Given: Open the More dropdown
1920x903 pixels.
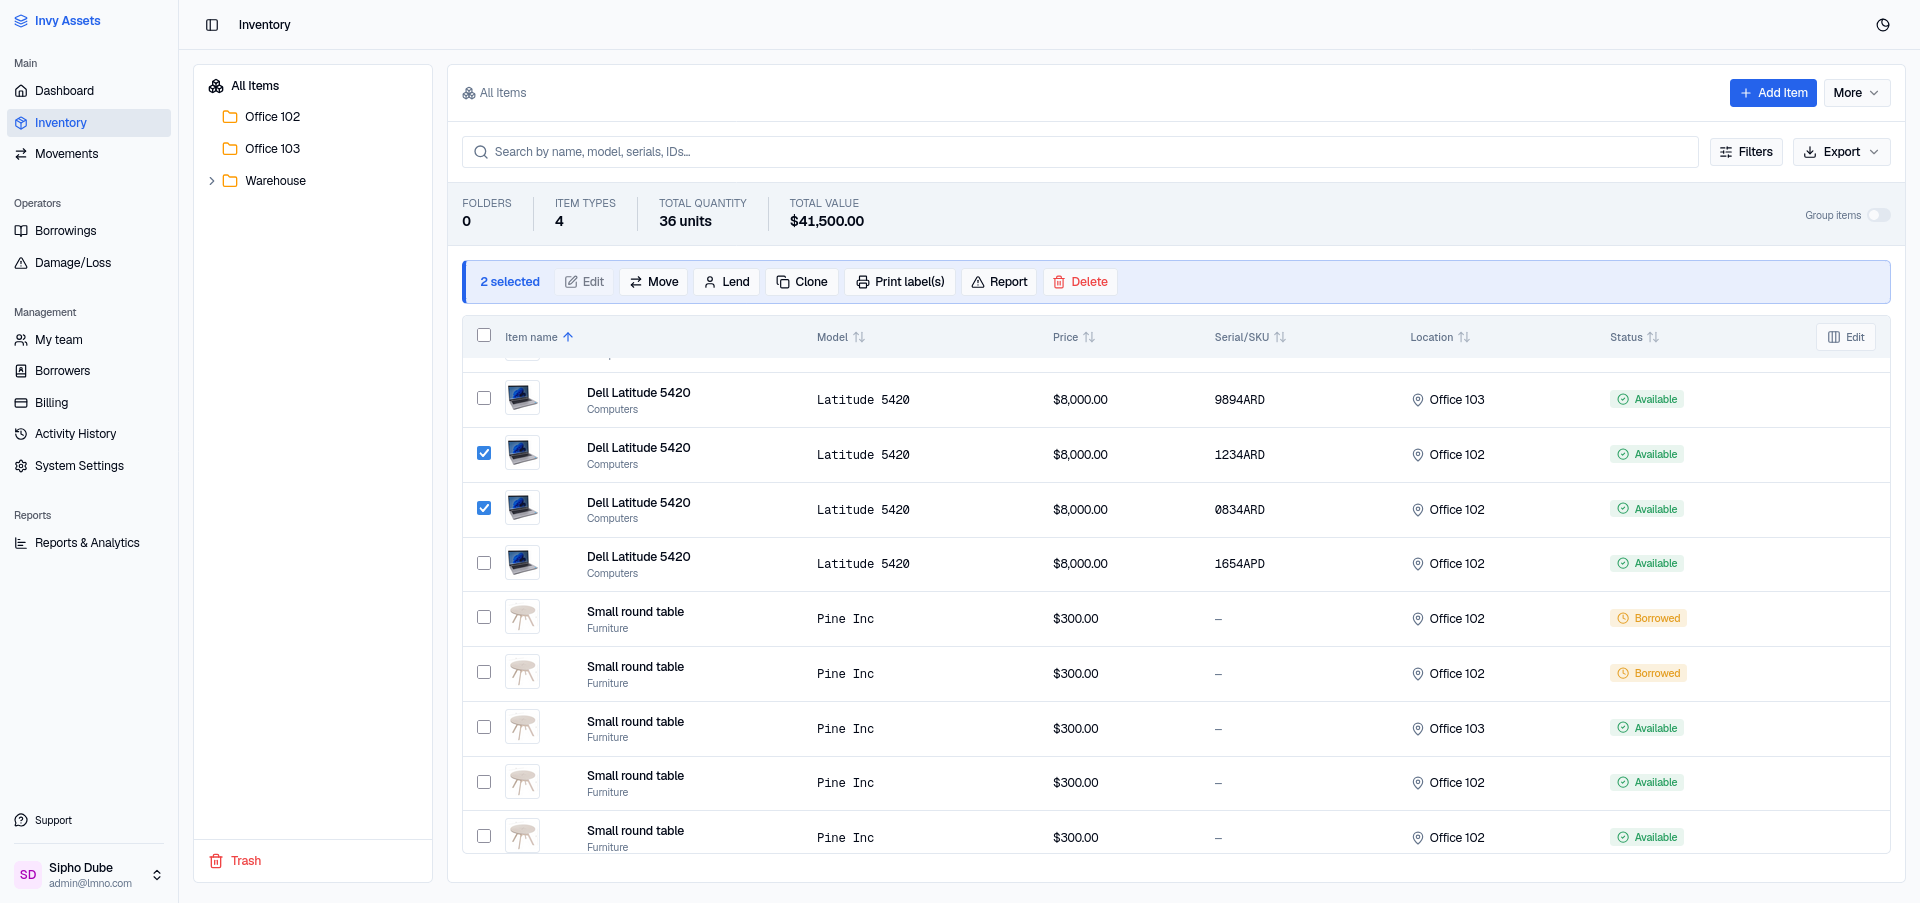Looking at the screenshot, I should [x=1857, y=93].
